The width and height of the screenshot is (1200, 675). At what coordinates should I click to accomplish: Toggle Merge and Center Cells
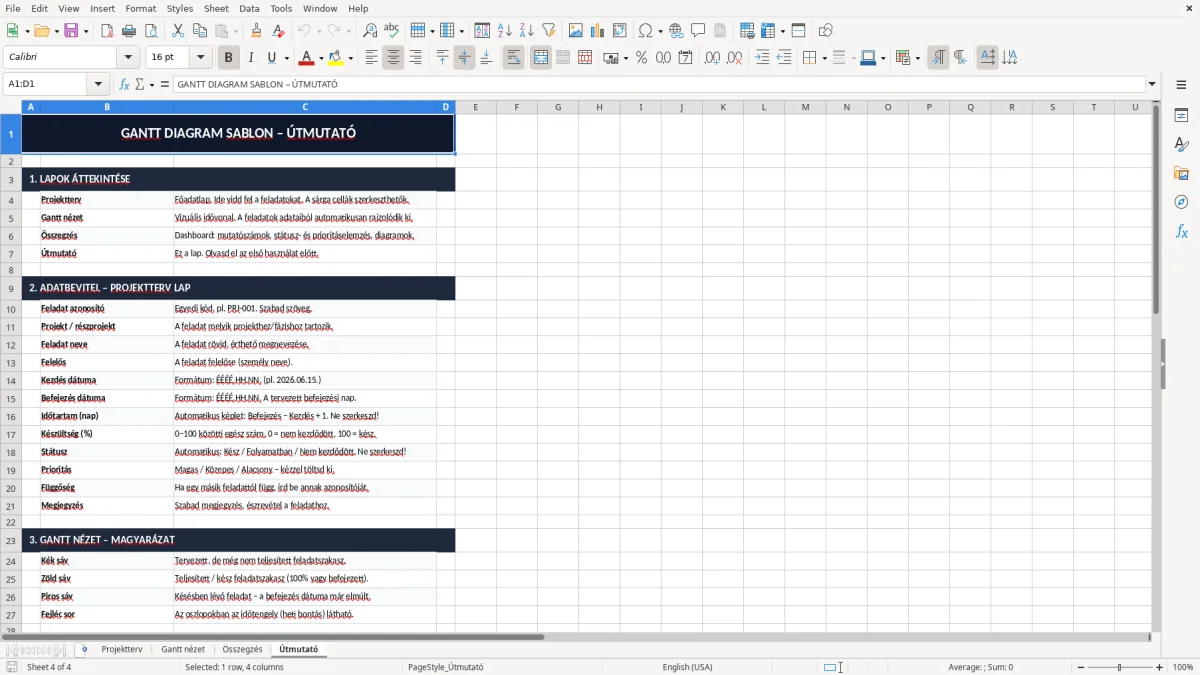(540, 58)
